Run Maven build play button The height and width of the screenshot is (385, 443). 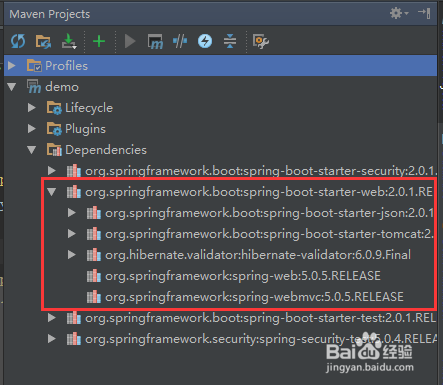point(130,41)
